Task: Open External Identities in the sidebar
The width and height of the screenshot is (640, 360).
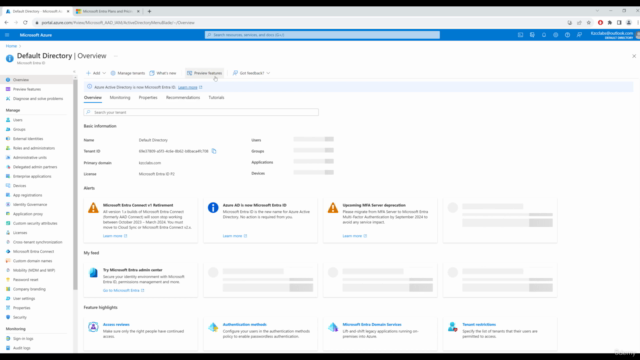Action: tap(28, 139)
